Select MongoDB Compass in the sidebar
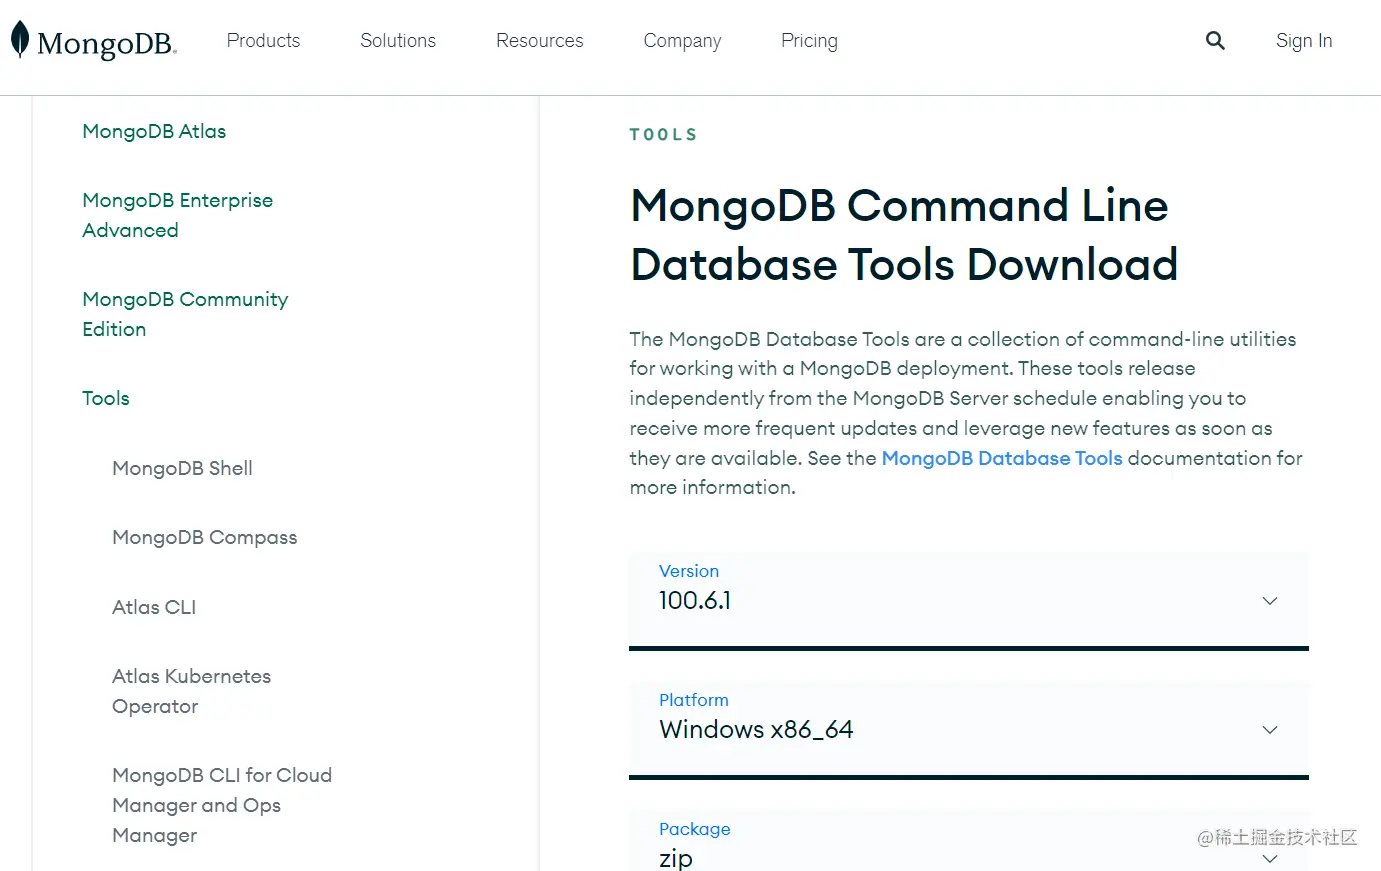This screenshot has height=871, width=1381. pyautogui.click(x=205, y=537)
